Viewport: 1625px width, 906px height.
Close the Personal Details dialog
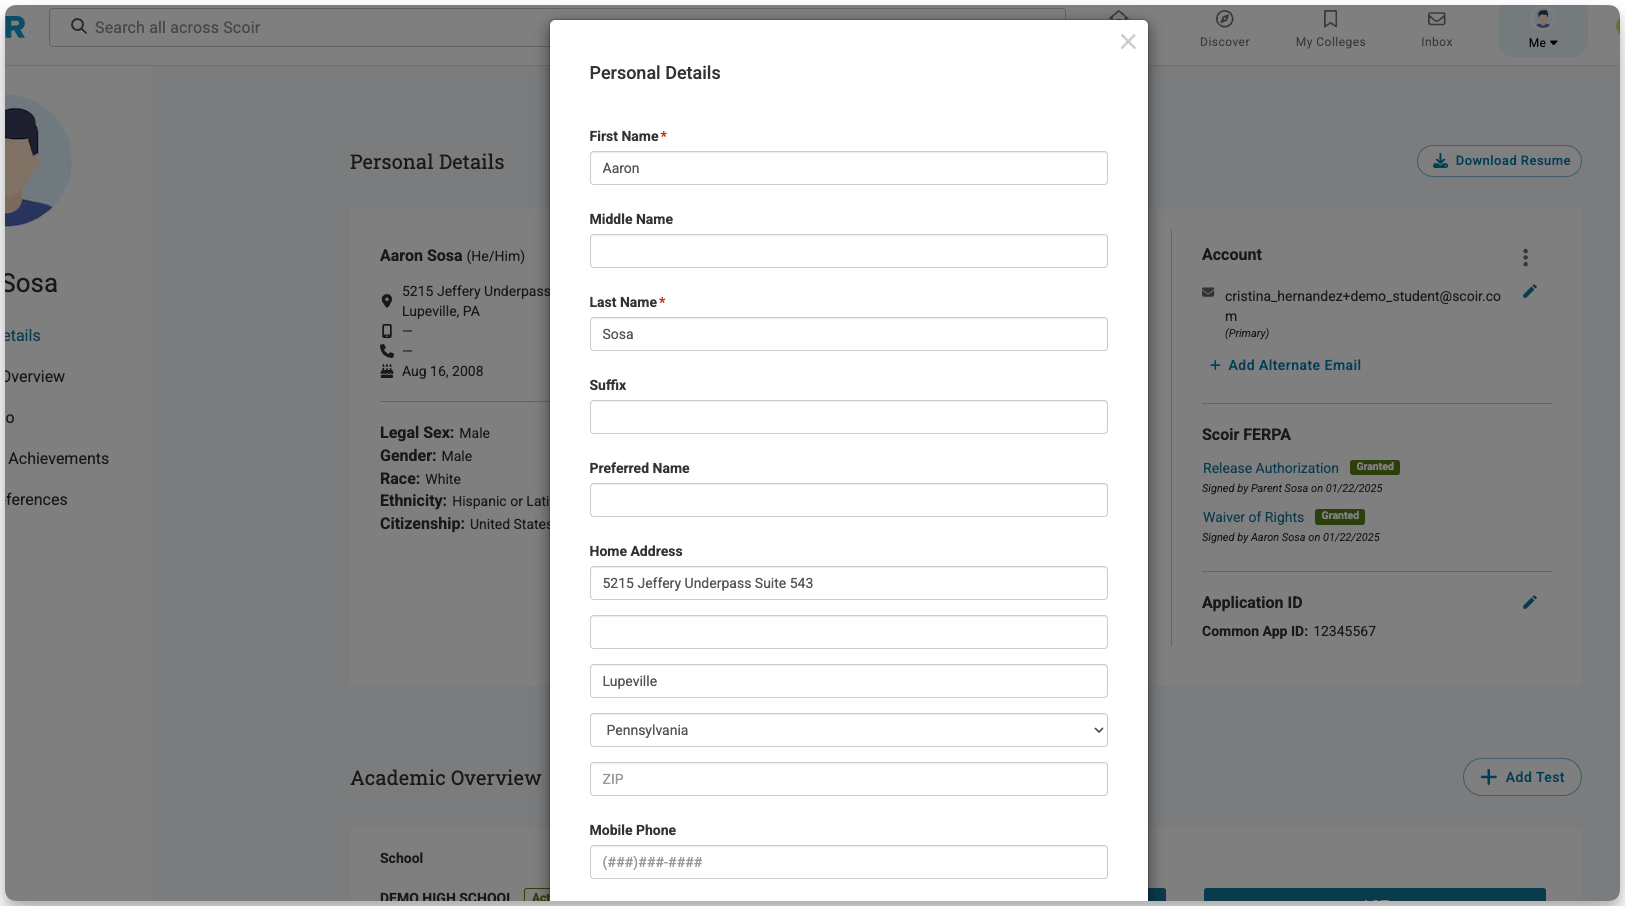point(1128,42)
